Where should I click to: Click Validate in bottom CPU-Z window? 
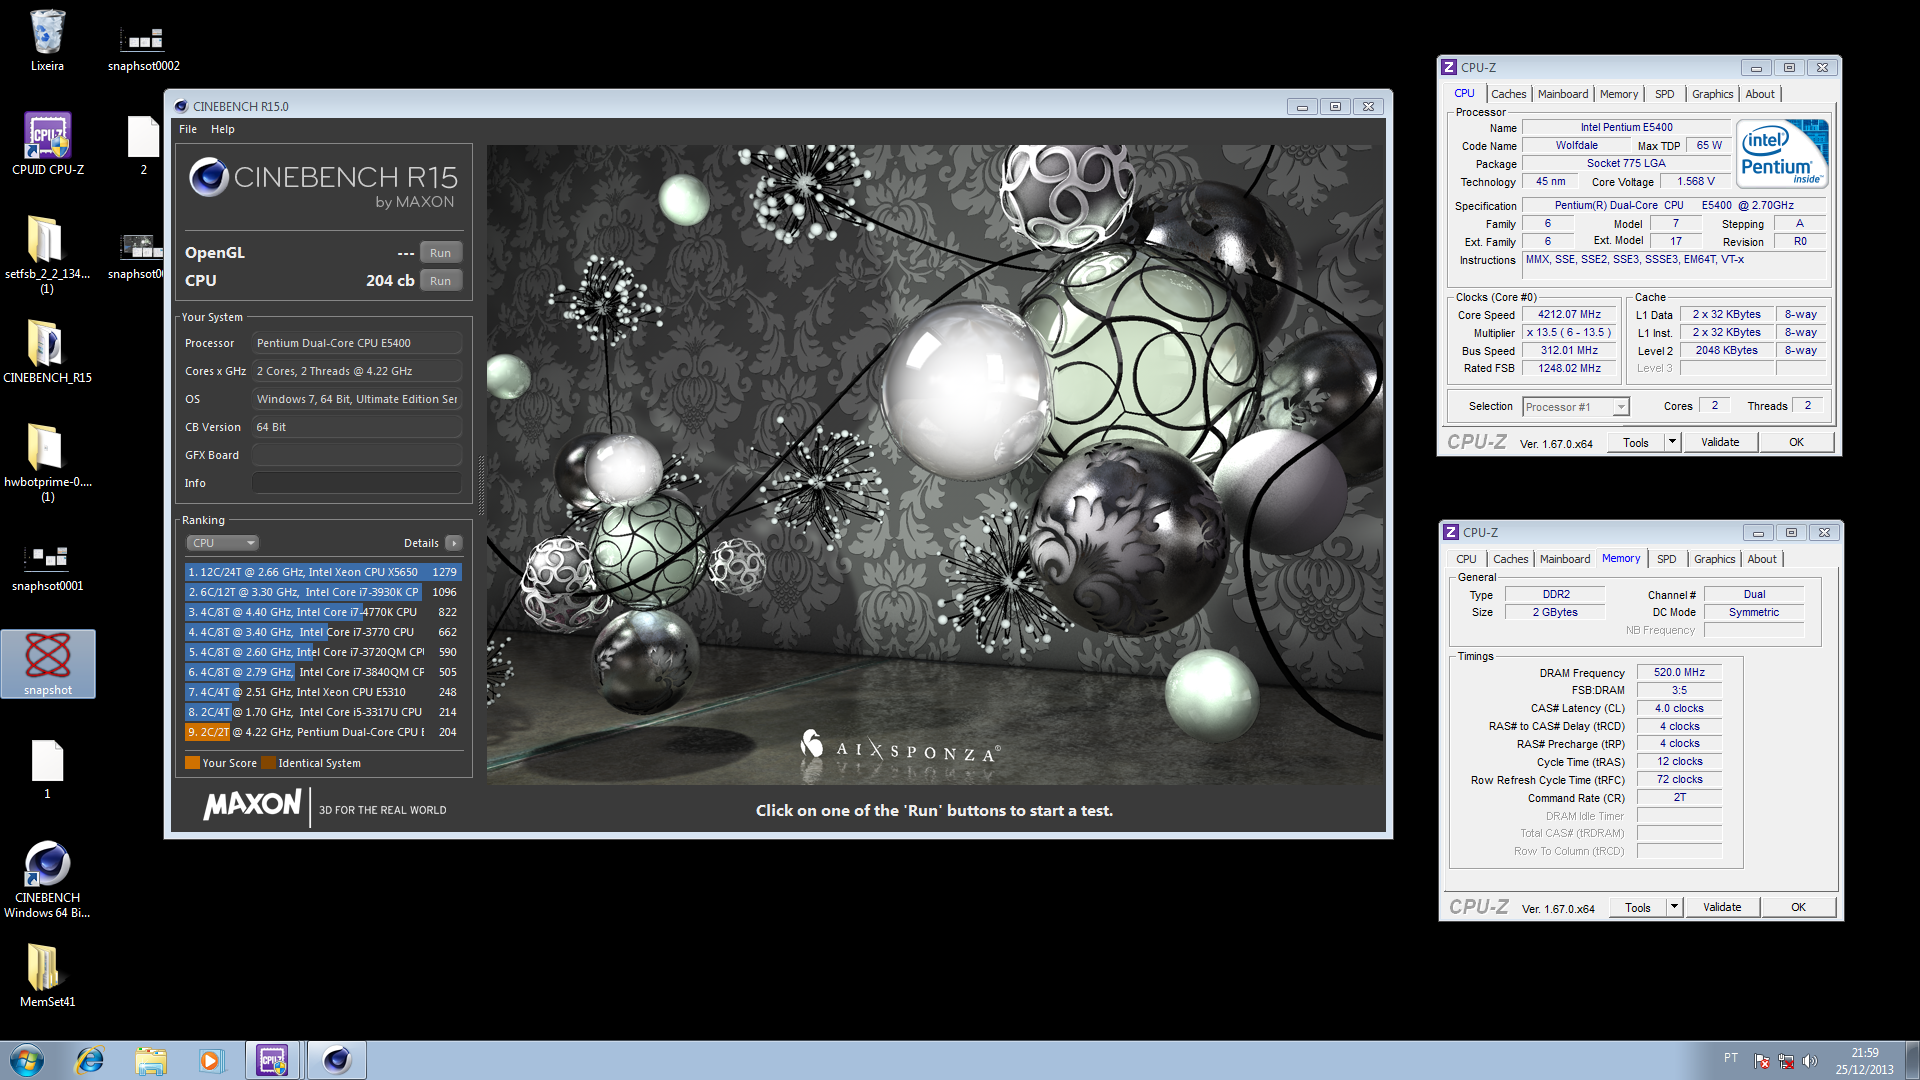(1722, 908)
